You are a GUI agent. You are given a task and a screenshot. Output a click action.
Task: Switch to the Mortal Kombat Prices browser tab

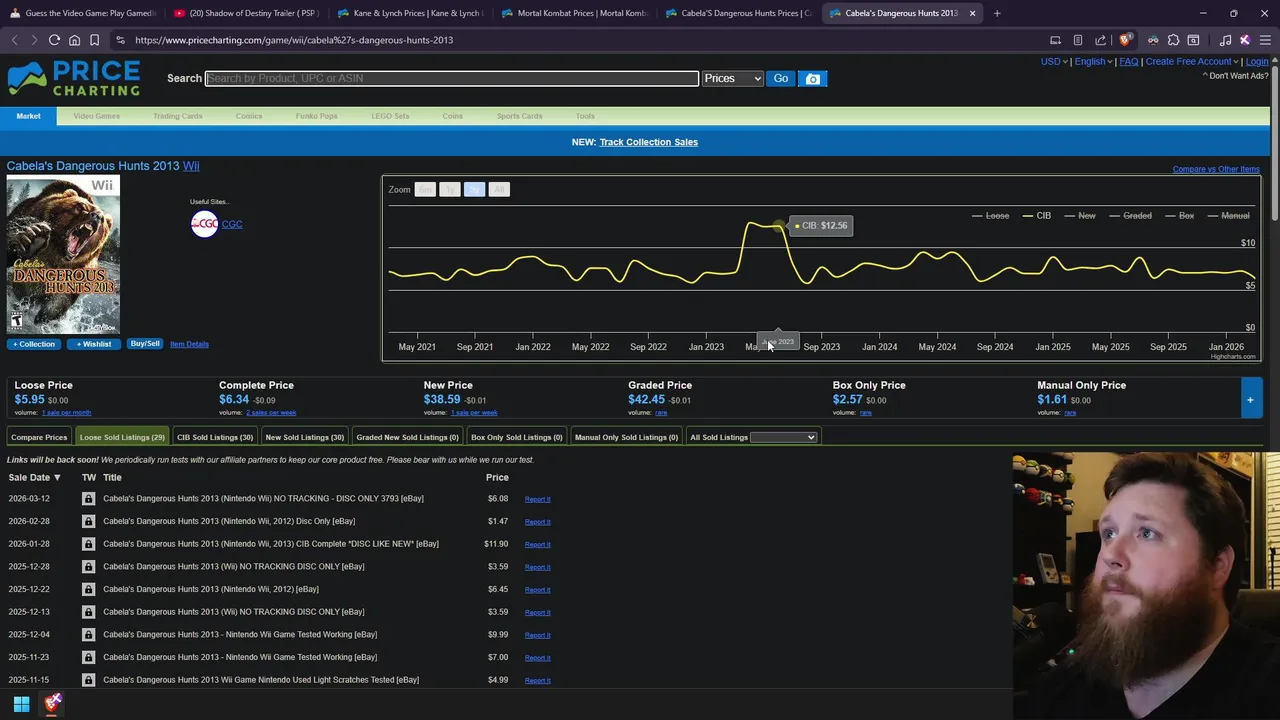click(574, 13)
